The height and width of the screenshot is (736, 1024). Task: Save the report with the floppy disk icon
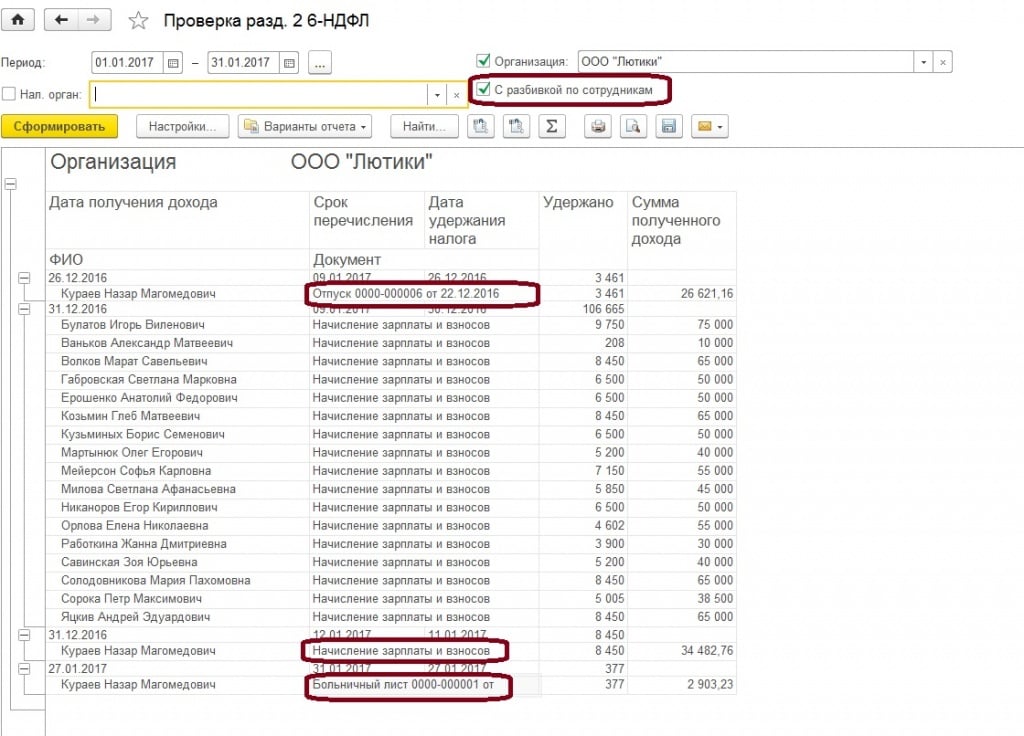pyautogui.click(x=668, y=127)
